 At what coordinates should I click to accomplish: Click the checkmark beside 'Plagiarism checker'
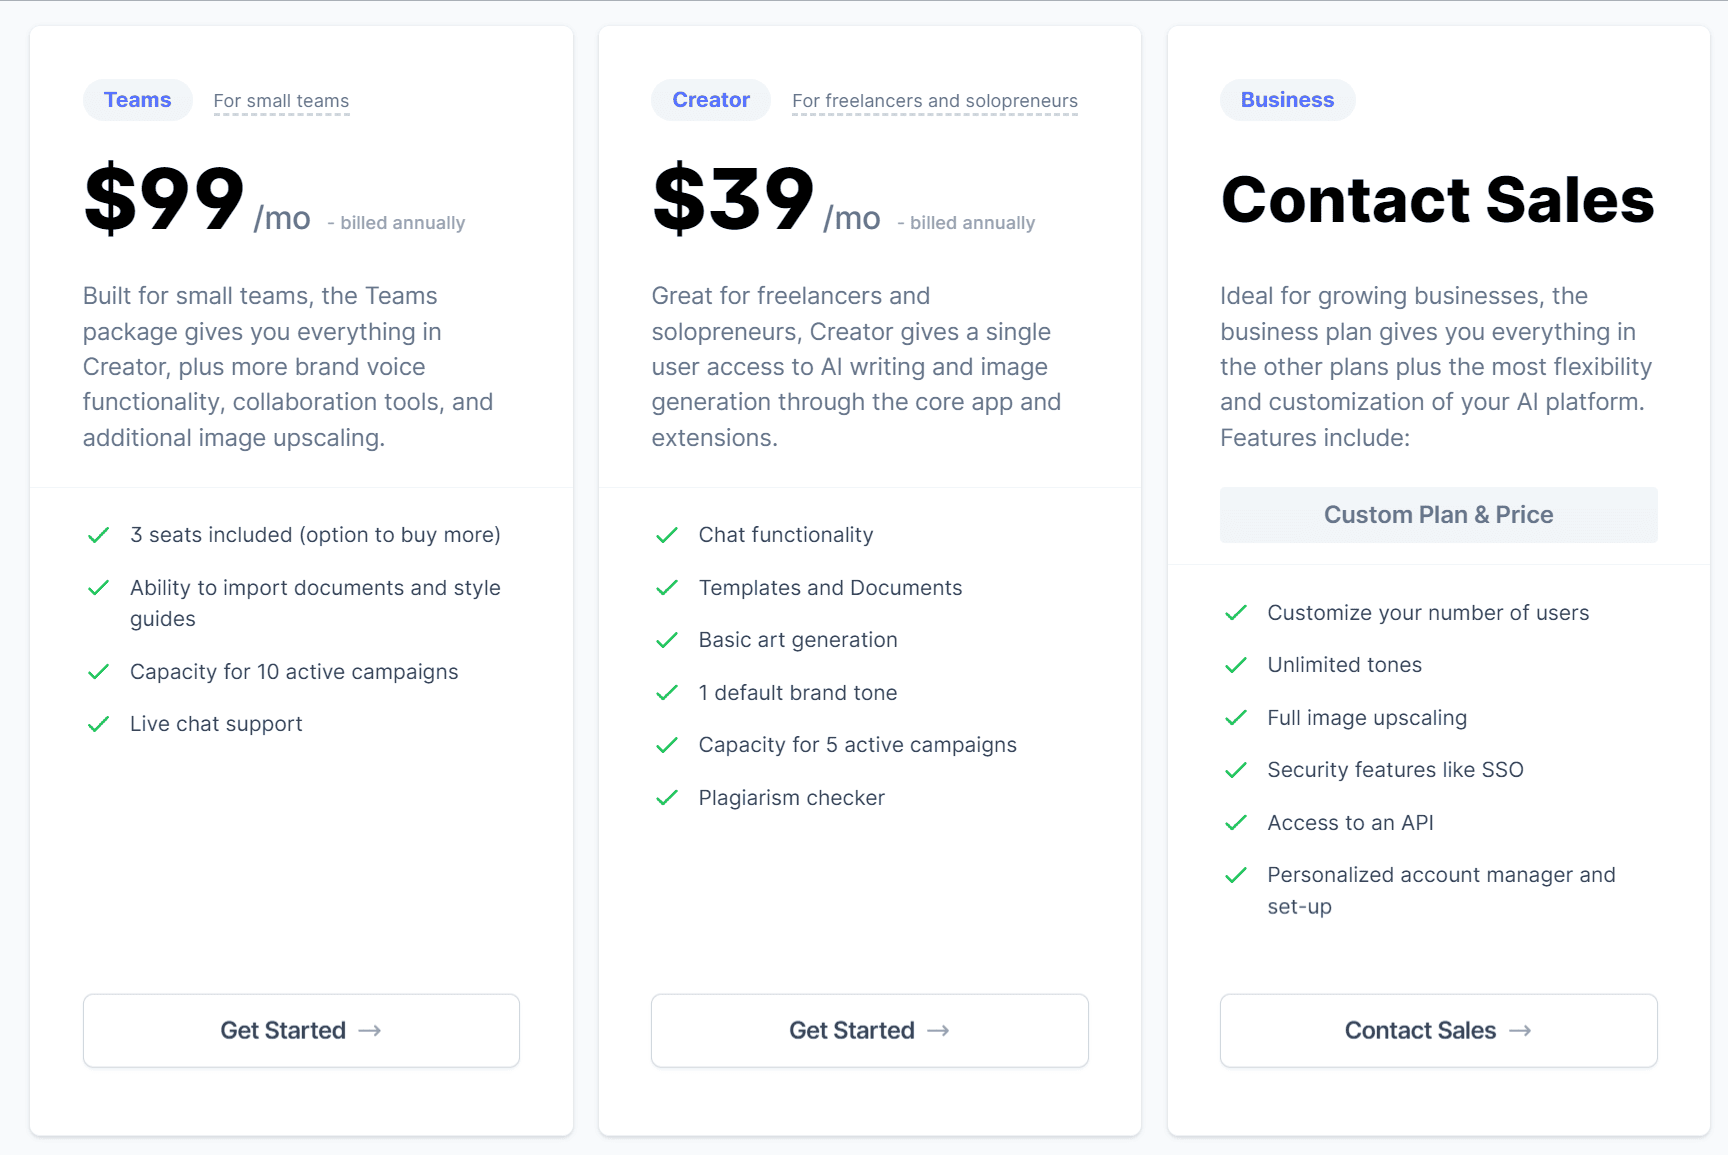tap(667, 798)
